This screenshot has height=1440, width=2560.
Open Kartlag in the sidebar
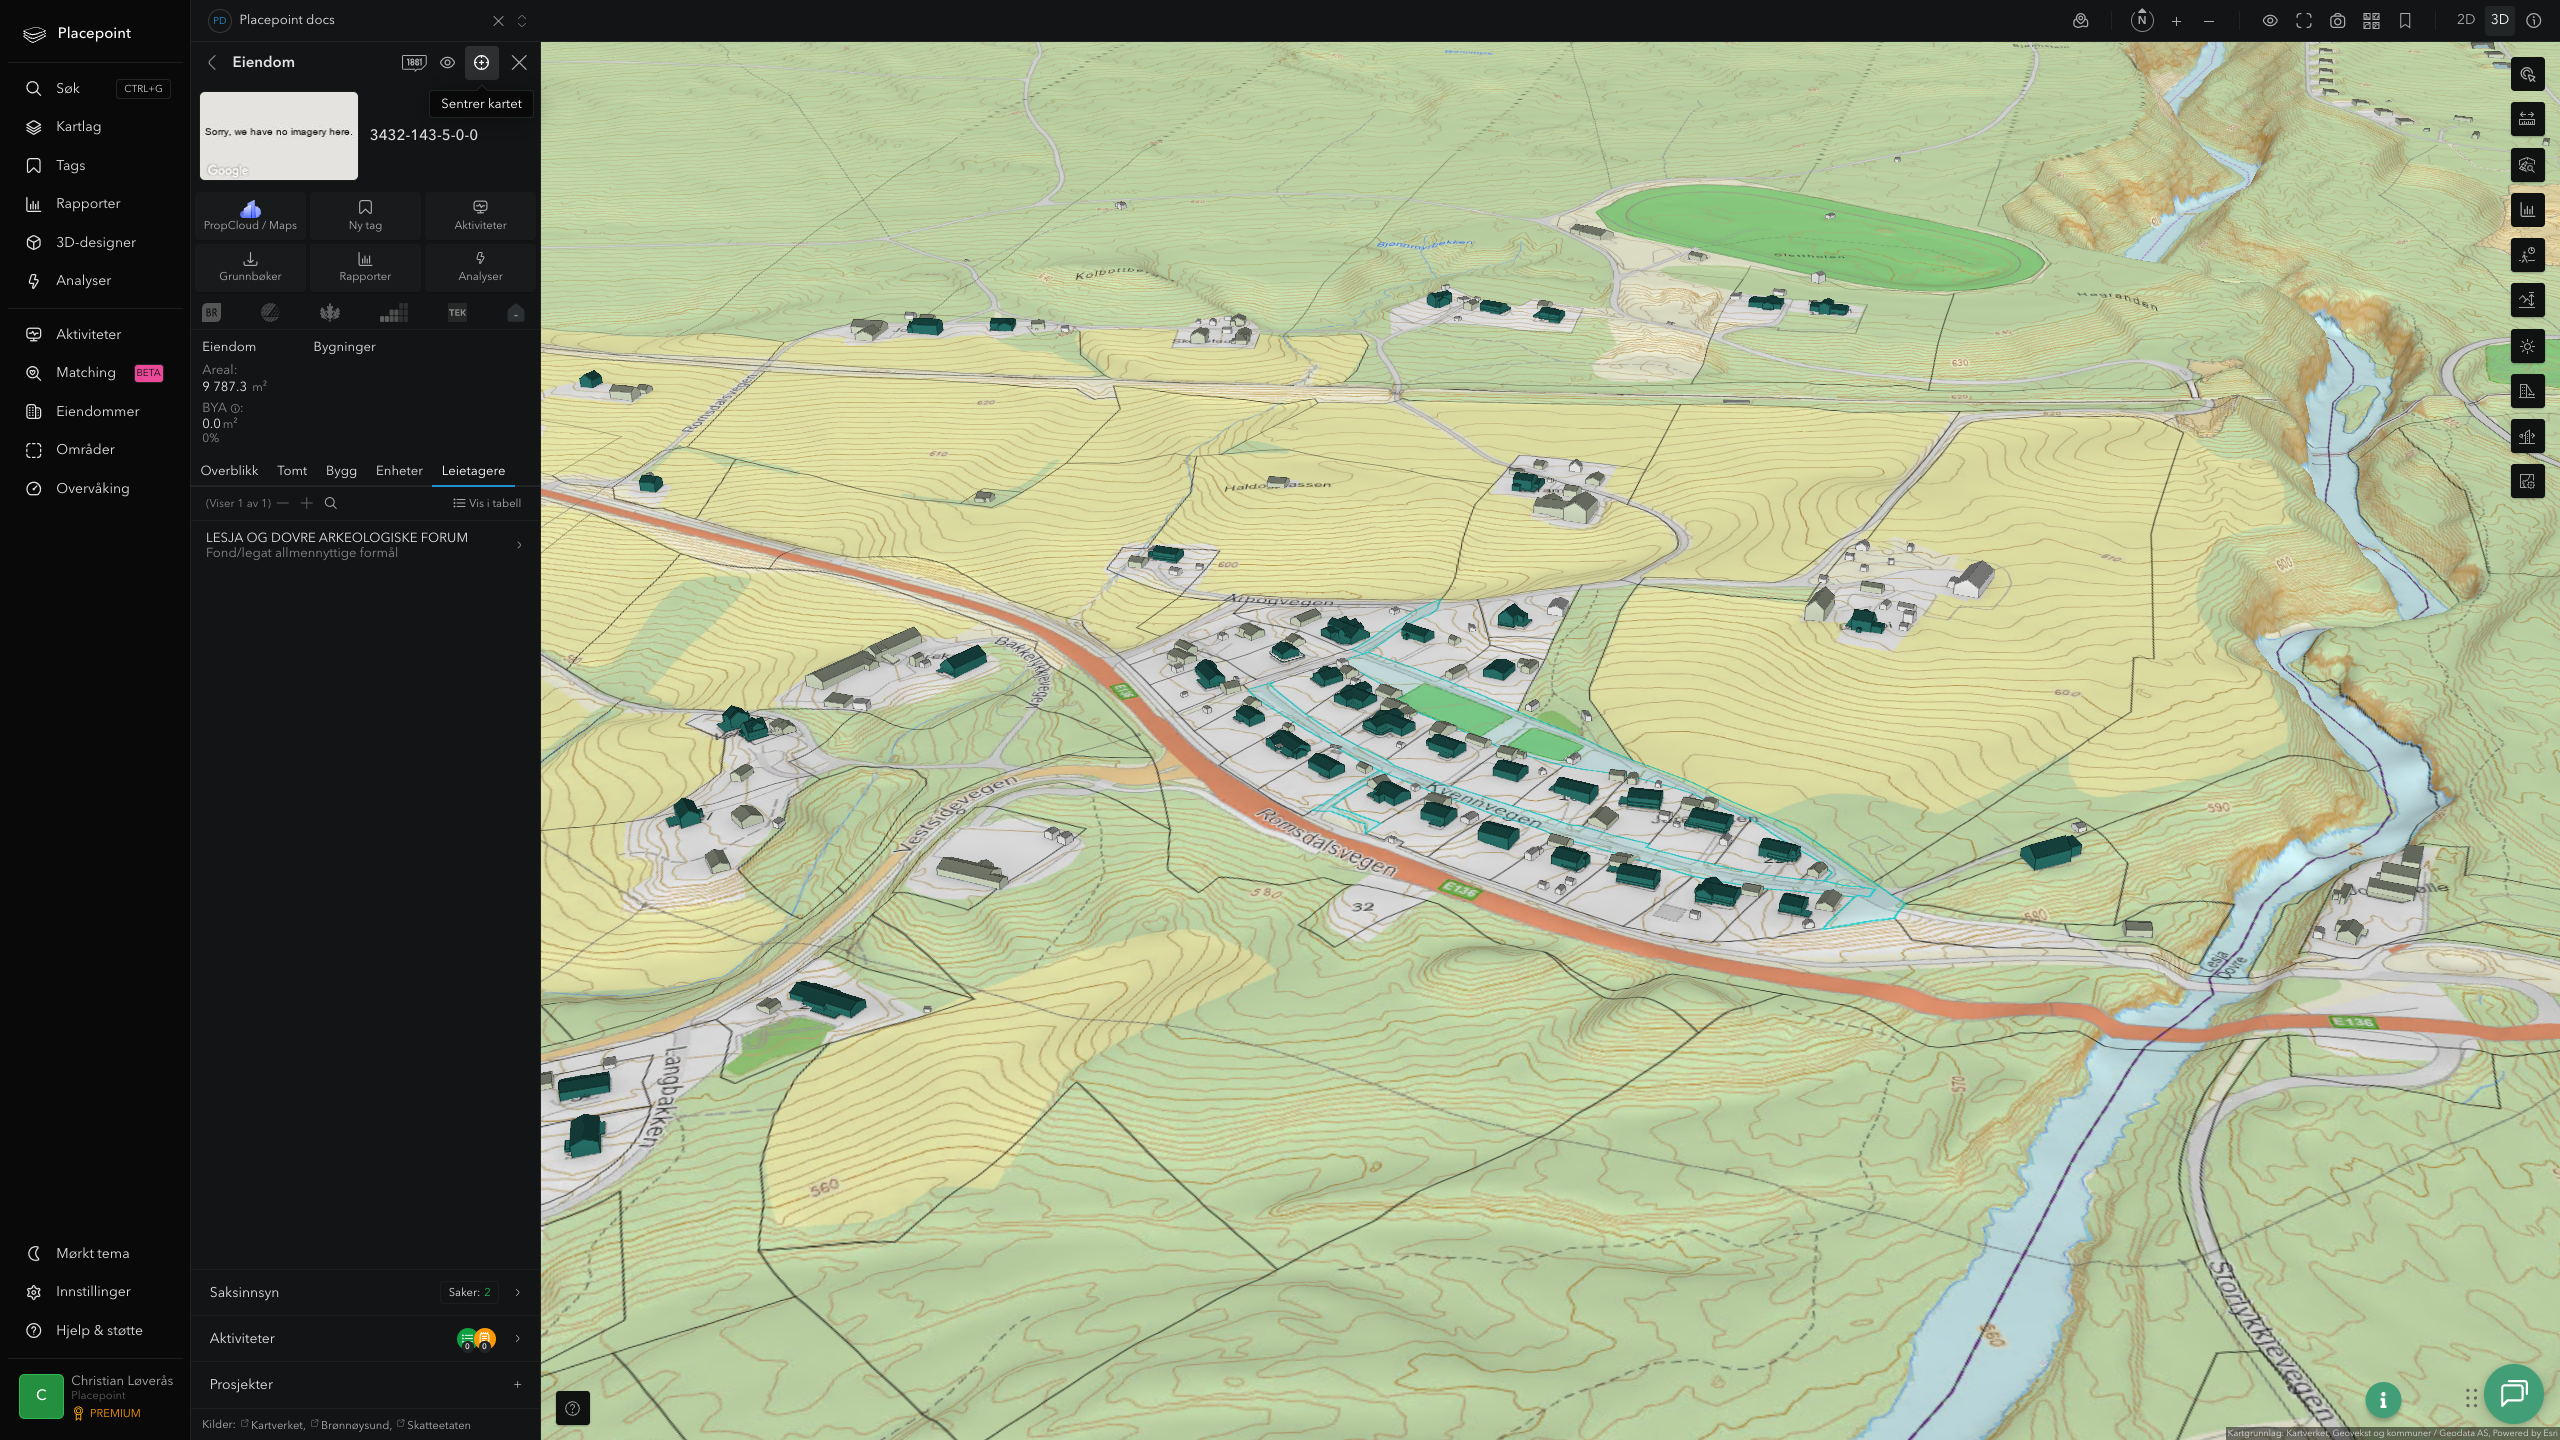pos(97,127)
